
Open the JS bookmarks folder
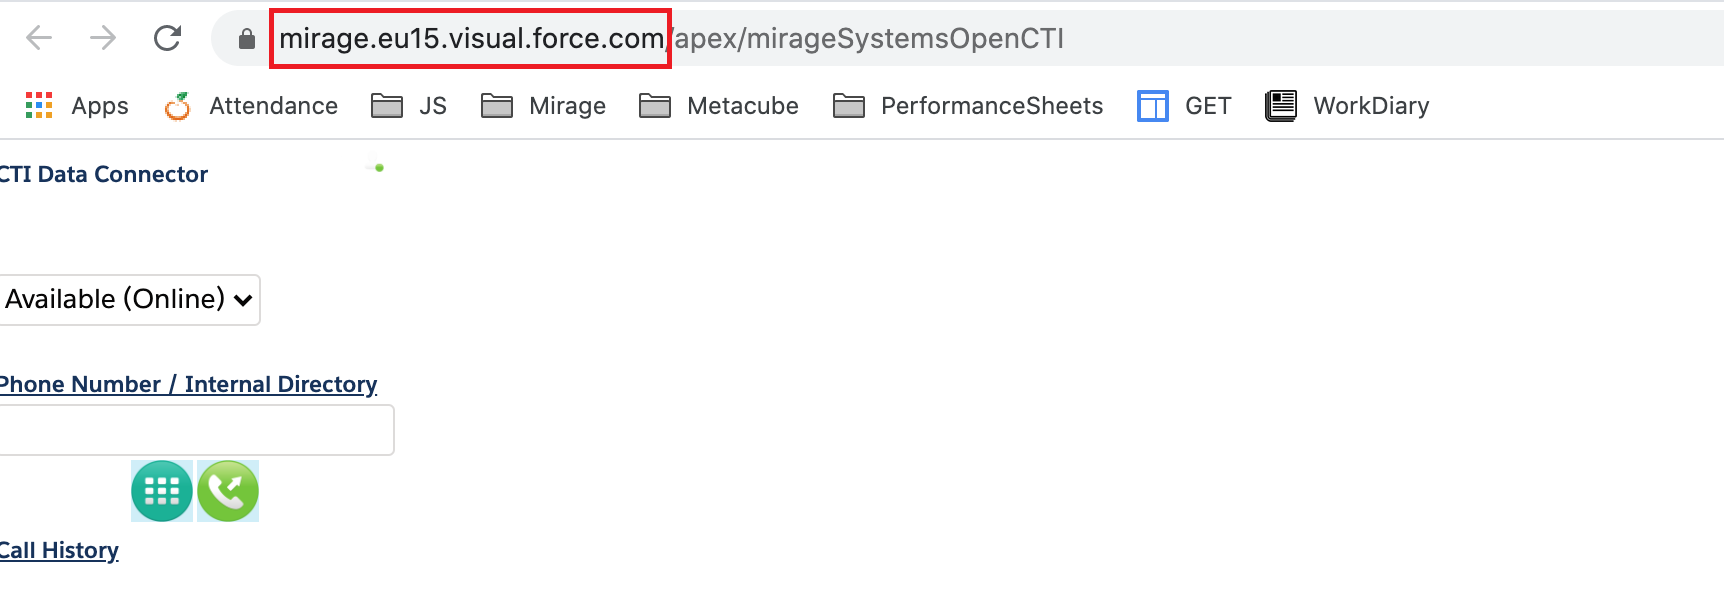coord(409,106)
